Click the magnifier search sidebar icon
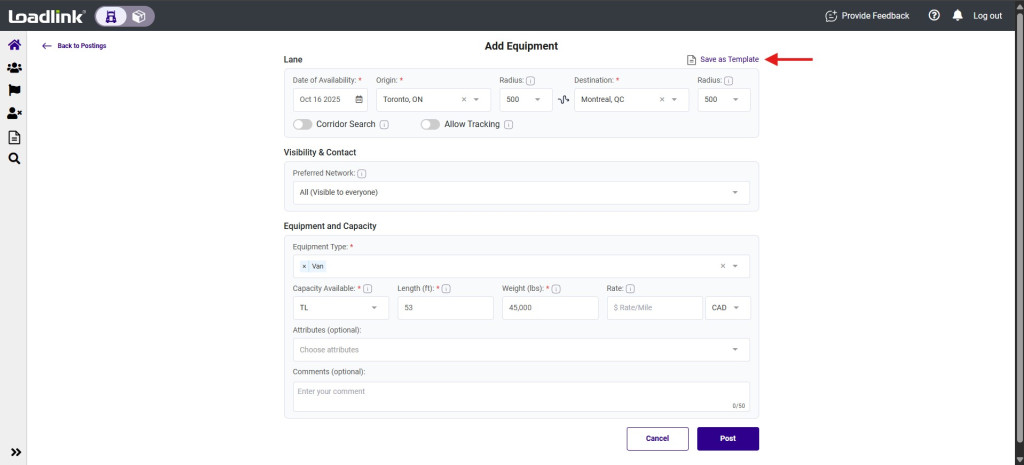The height and width of the screenshot is (465, 1024). pyautogui.click(x=14, y=158)
